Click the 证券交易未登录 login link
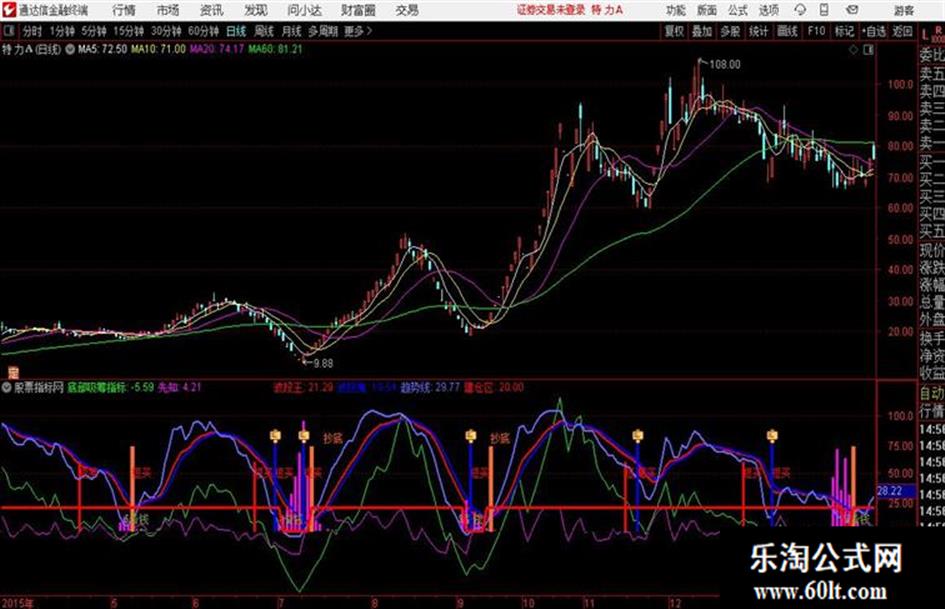Screen dimensions: 945x609 551,10
